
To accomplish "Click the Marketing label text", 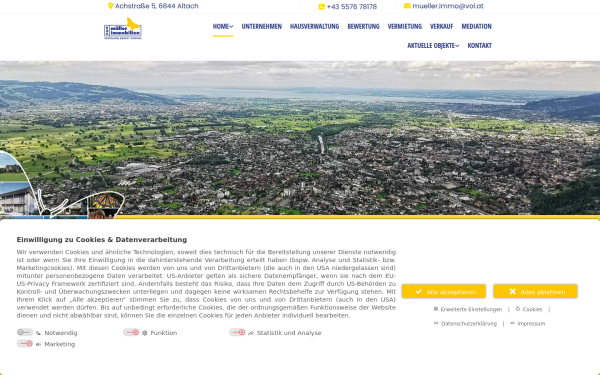I will pos(60,344).
